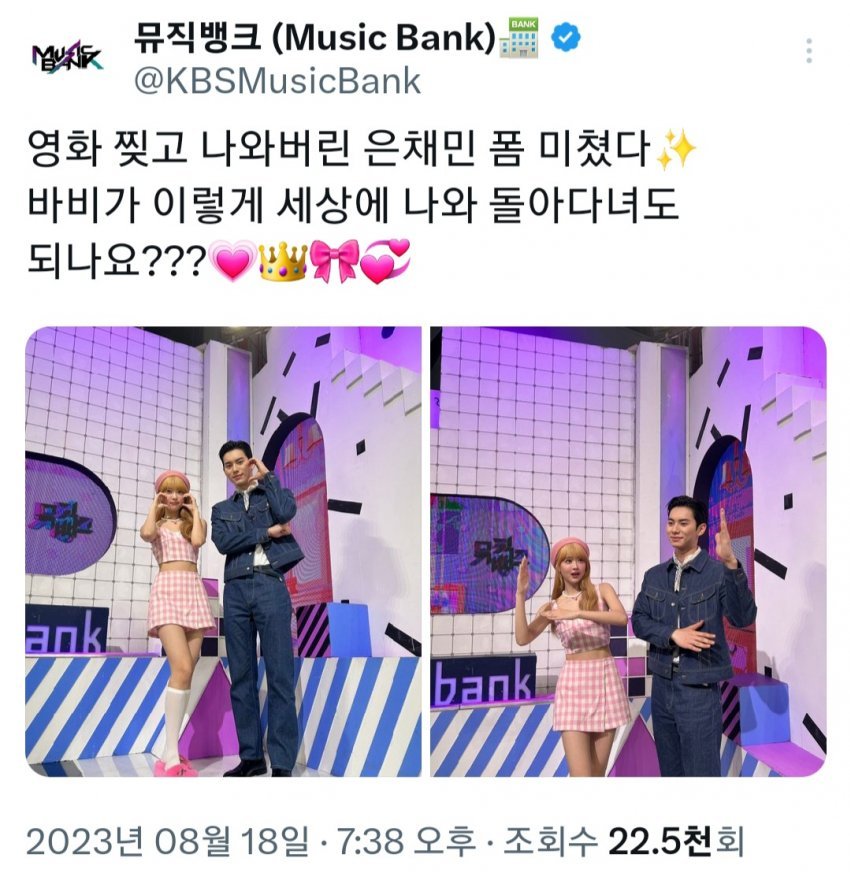Click the 뮤직뱅크 (Music Bank) display name
850x880 pixels.
pyautogui.click(x=314, y=38)
